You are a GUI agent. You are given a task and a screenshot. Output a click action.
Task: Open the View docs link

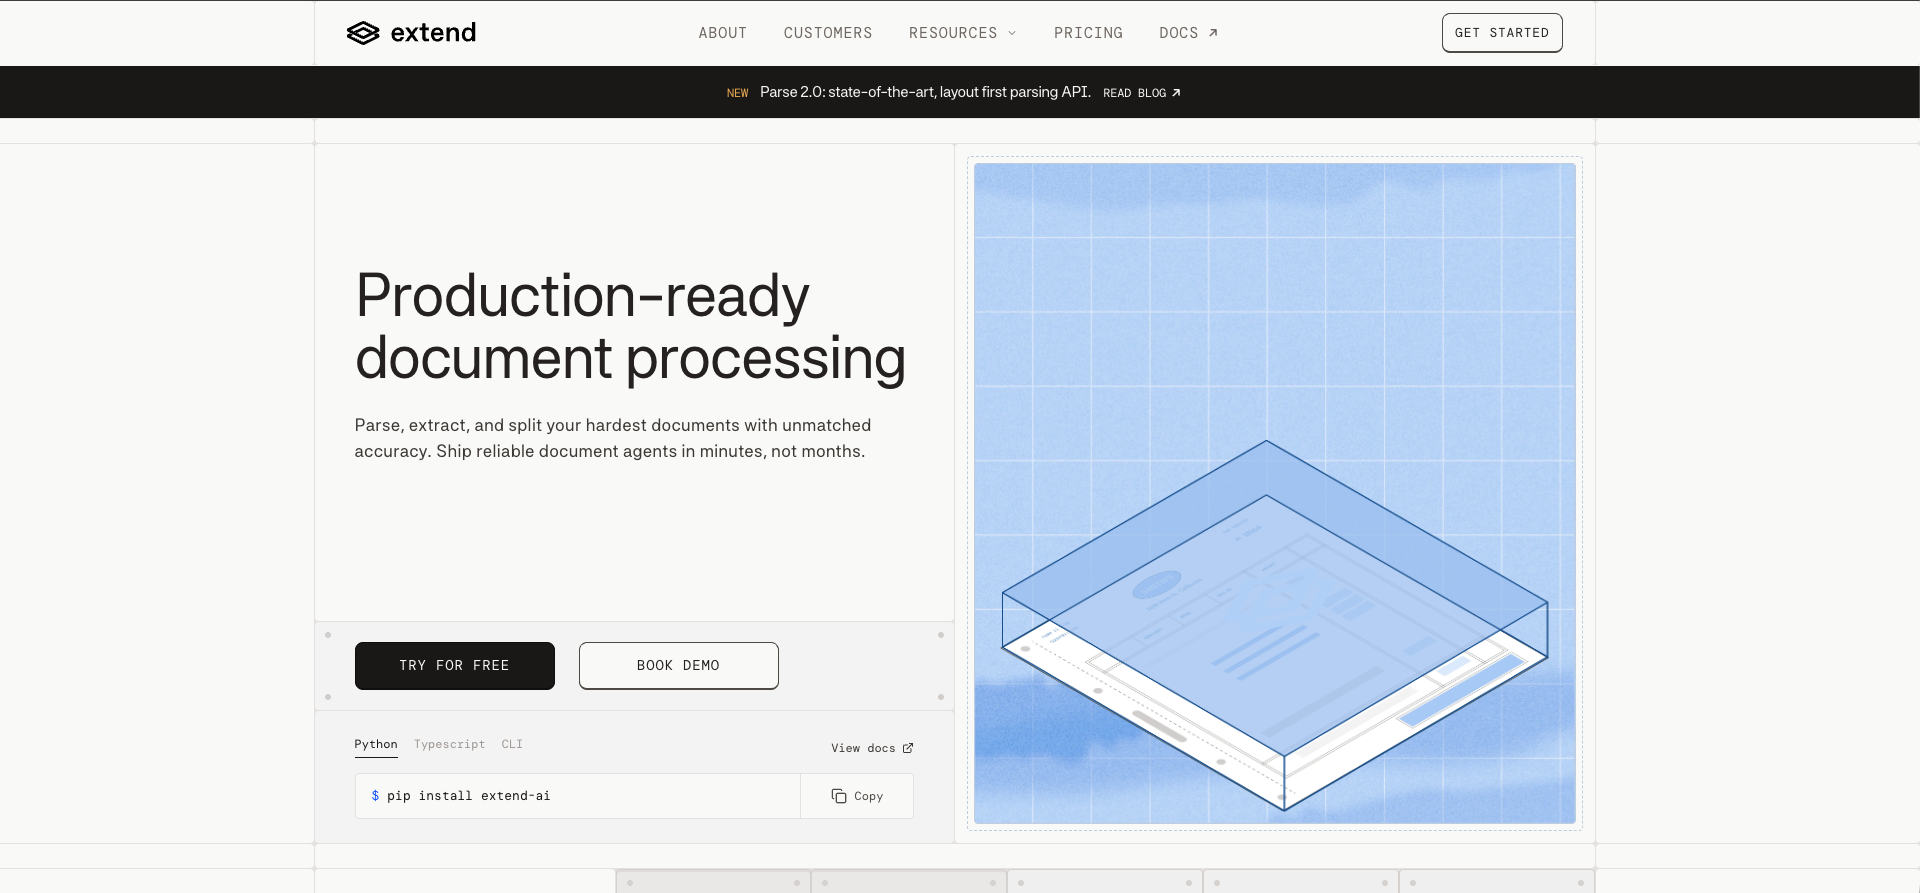872,748
